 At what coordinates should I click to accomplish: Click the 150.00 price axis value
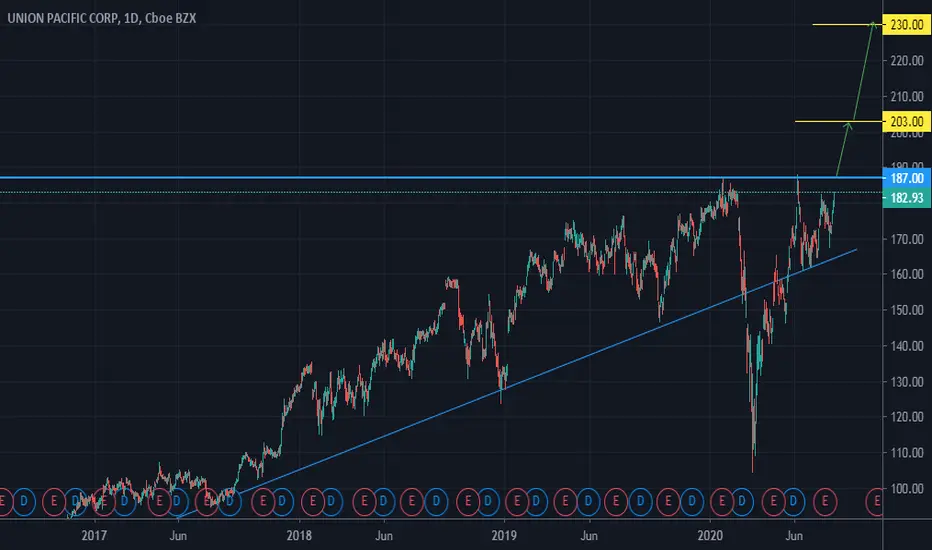pyautogui.click(x=906, y=310)
